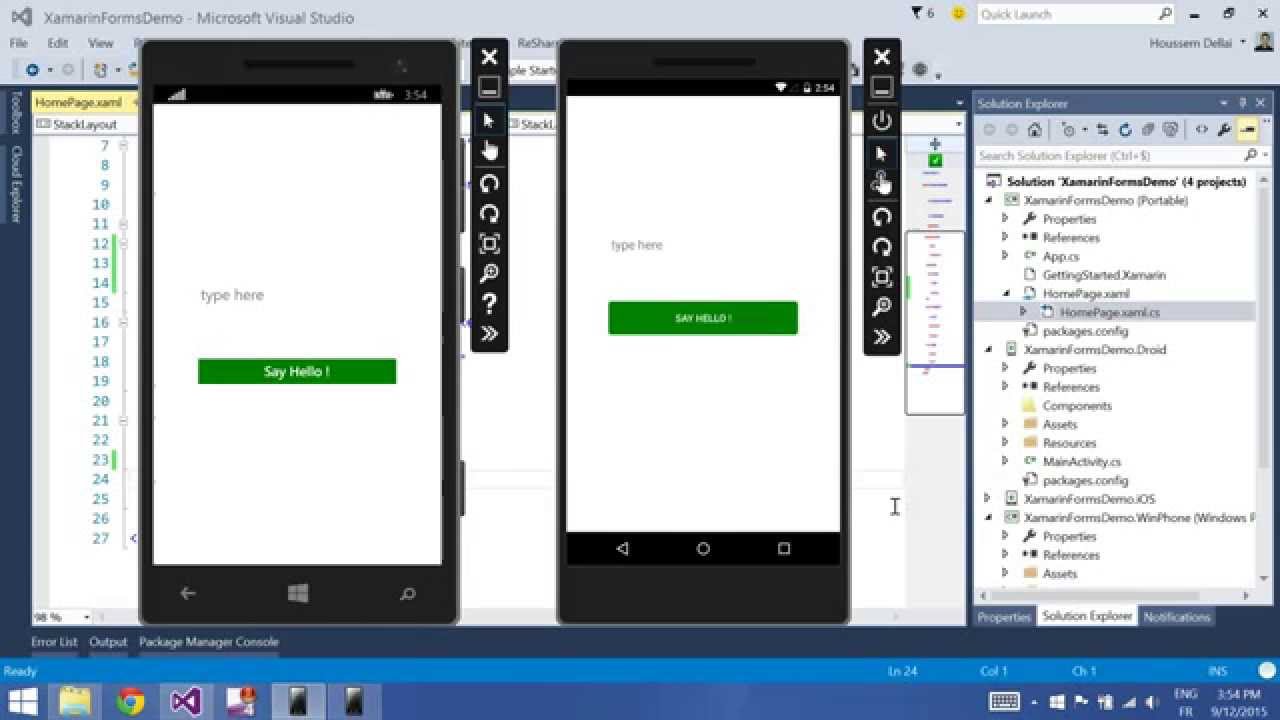Refresh the Solution Explorer
Screen dimensions: 1280x720
click(1125, 130)
